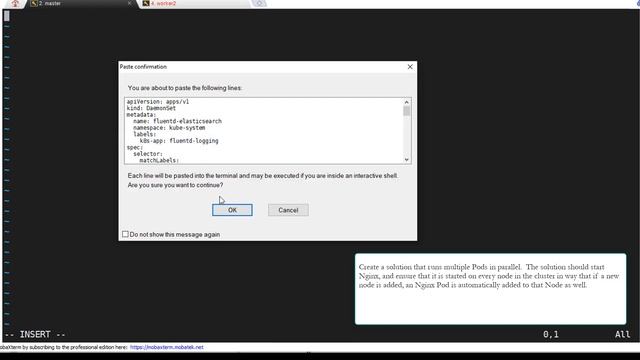
Task: Close the master tab
Action: tap(129, 3)
